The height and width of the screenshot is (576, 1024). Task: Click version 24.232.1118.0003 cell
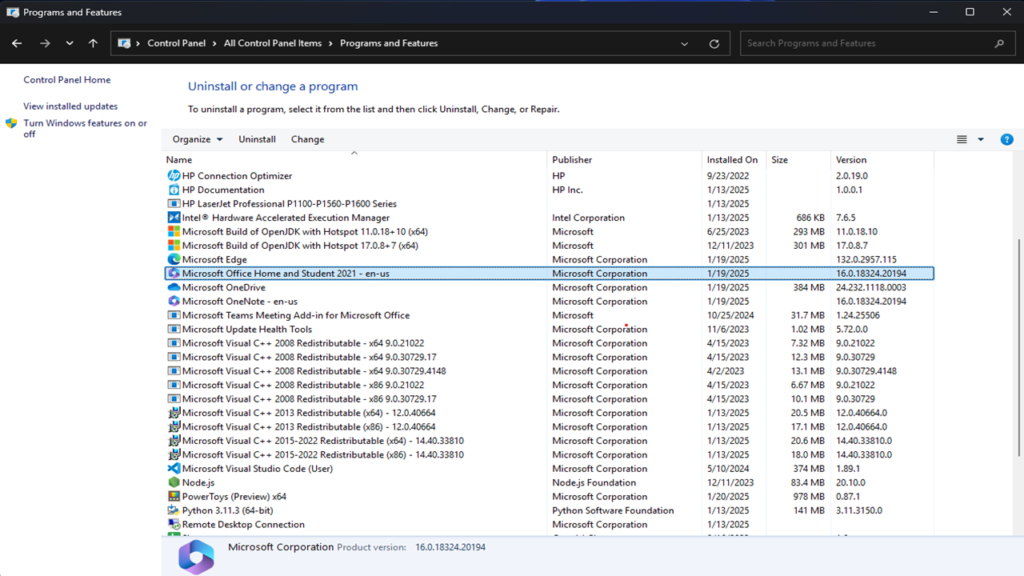(x=871, y=287)
